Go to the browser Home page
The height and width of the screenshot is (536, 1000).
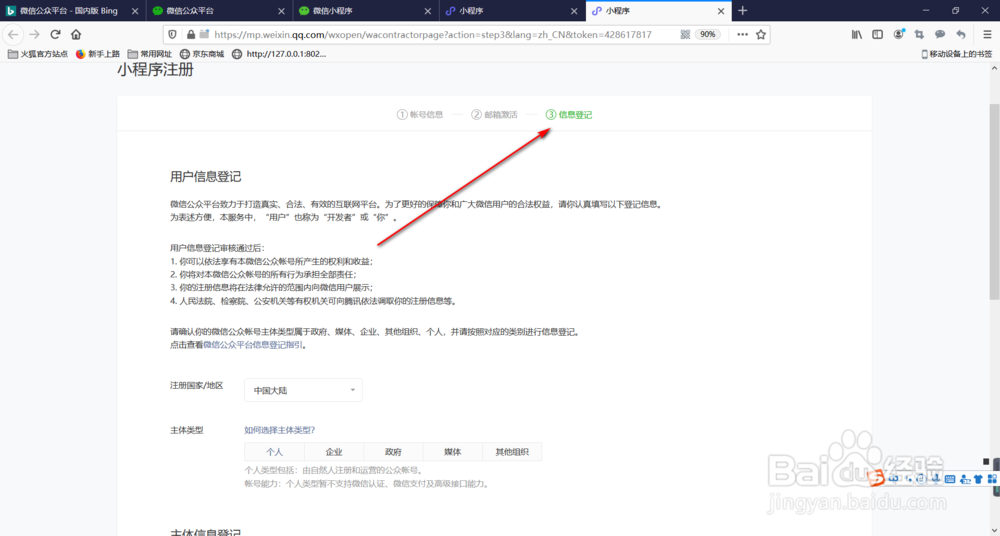pos(76,34)
